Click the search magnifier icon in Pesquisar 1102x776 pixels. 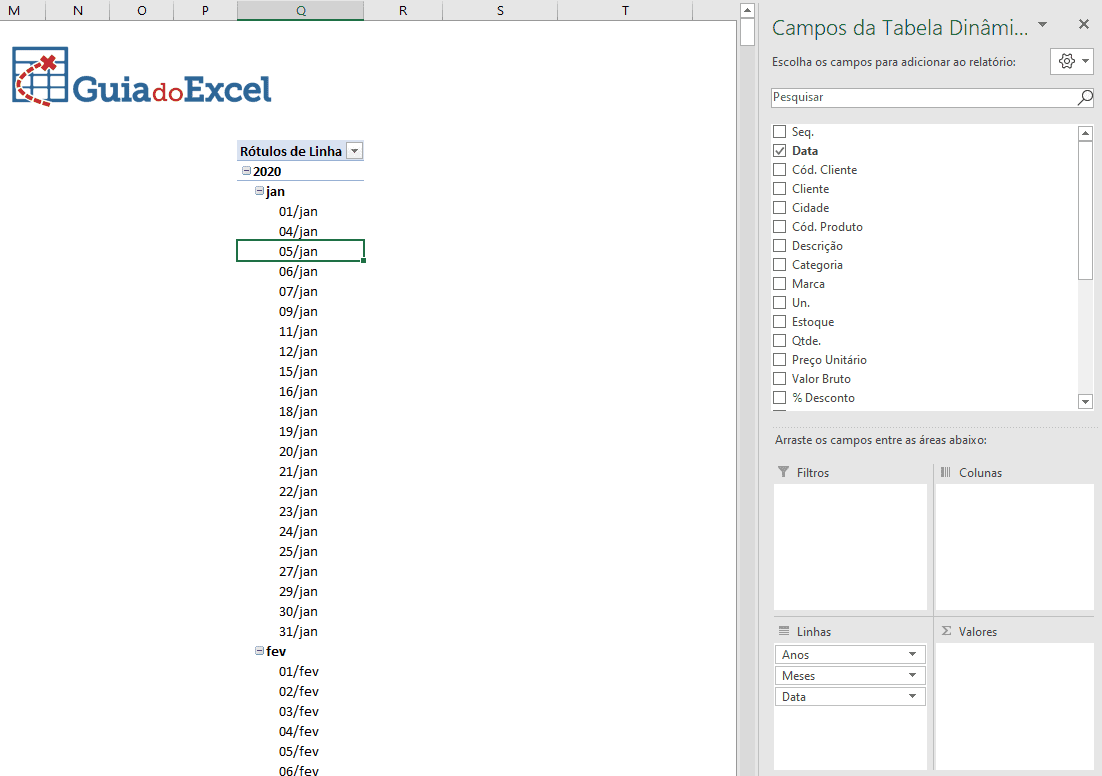pos(1085,98)
